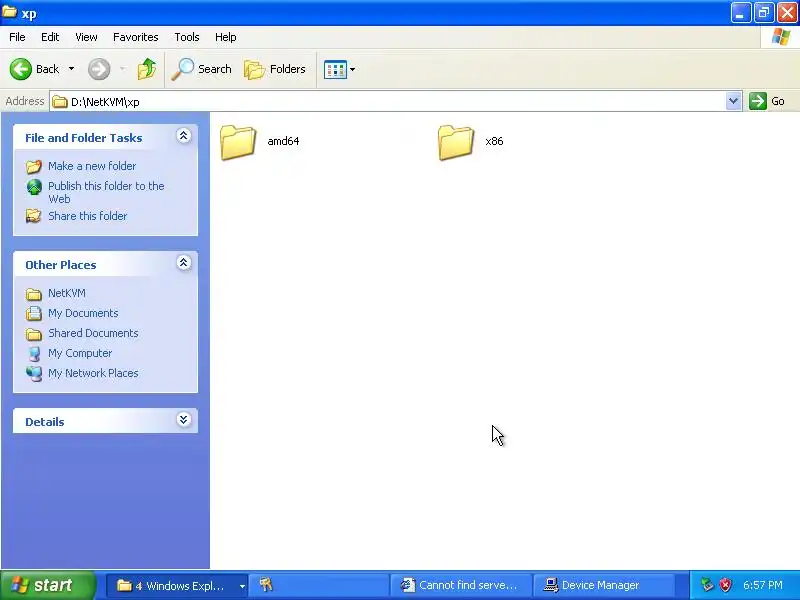
Task: Open My Network Places link
Action: point(93,373)
